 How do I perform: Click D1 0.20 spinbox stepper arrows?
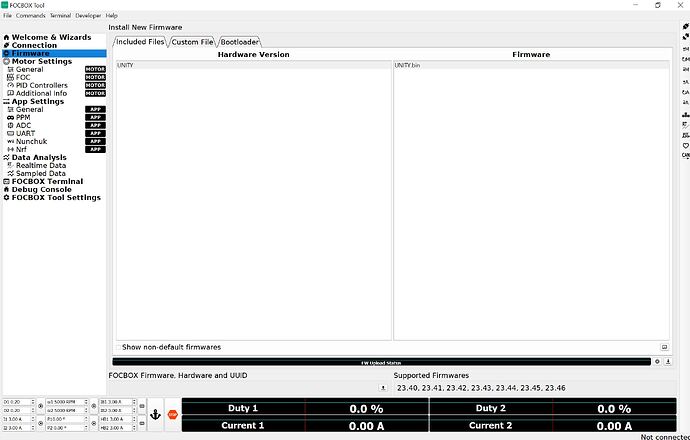33,402
